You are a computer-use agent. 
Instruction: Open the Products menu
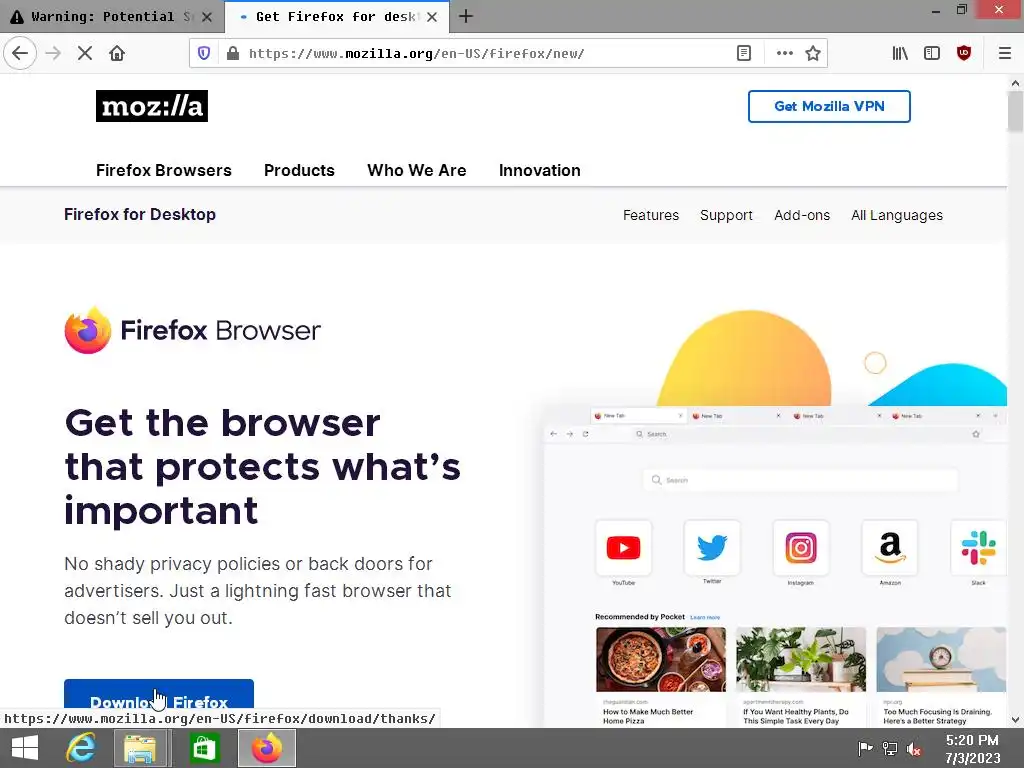299,170
